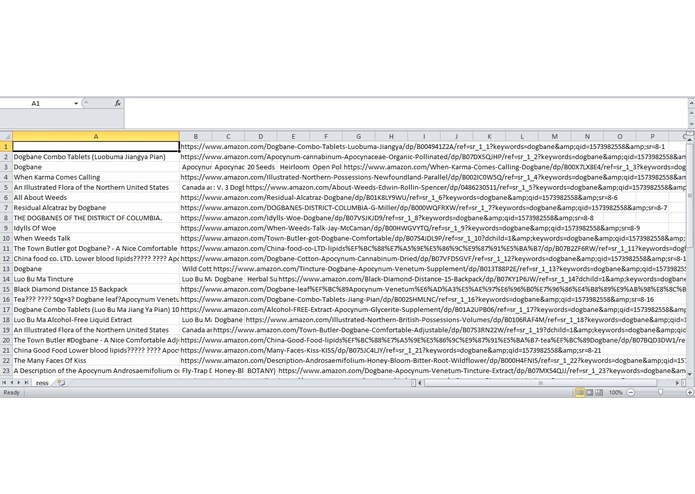Click the Name Box showing A1
The height and width of the screenshot is (494, 695).
coord(36,104)
